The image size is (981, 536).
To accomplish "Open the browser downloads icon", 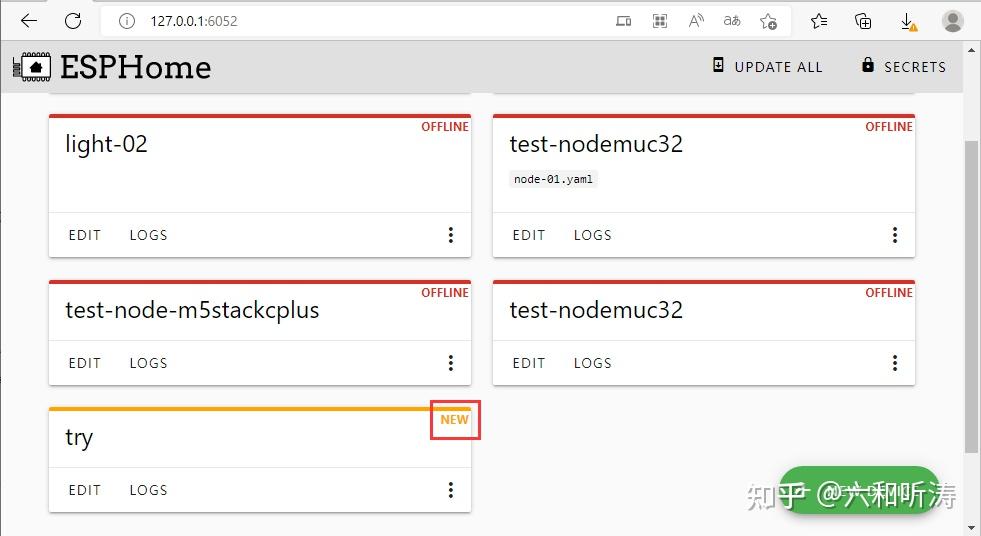I will 908,21.
